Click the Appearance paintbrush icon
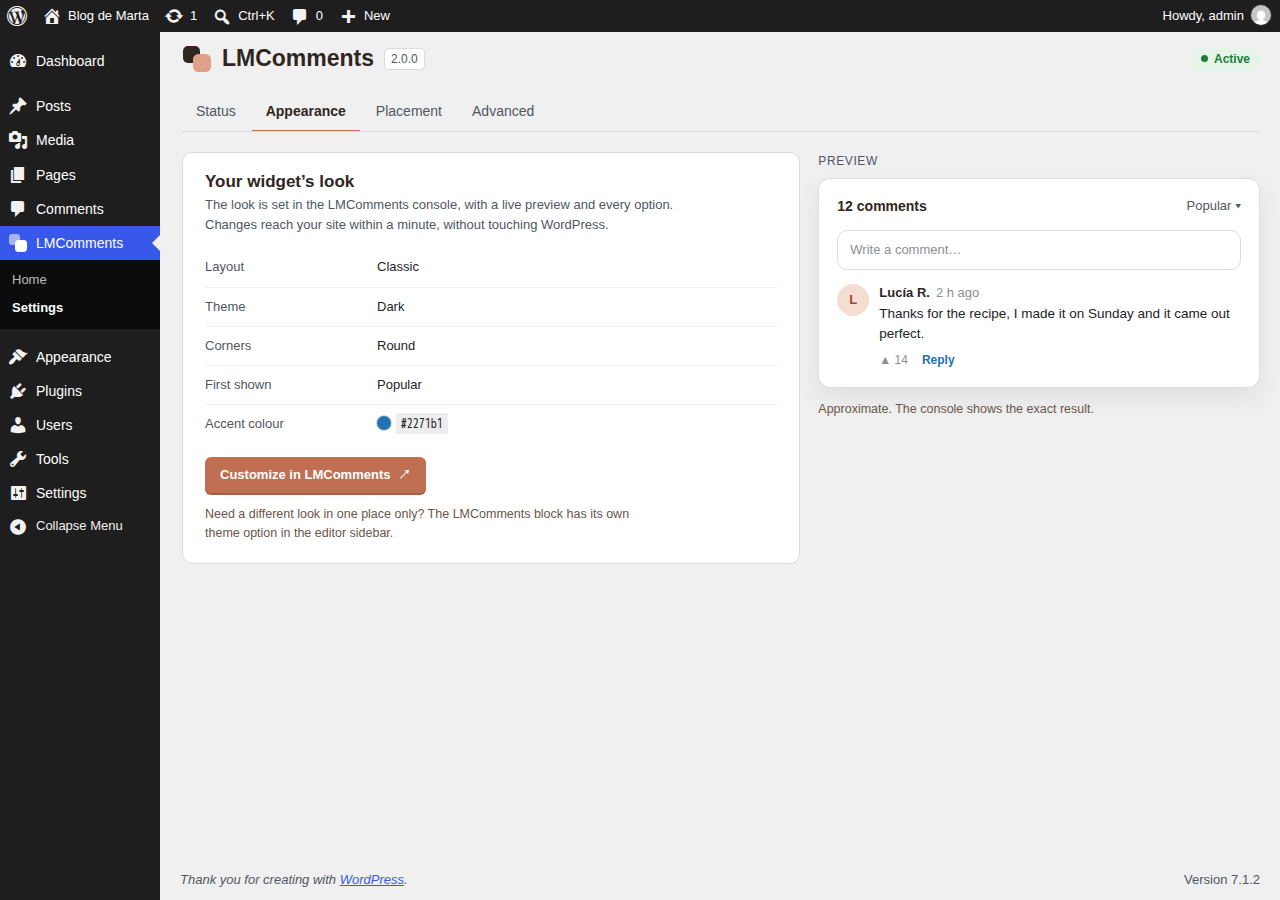The image size is (1280, 900). [18, 357]
